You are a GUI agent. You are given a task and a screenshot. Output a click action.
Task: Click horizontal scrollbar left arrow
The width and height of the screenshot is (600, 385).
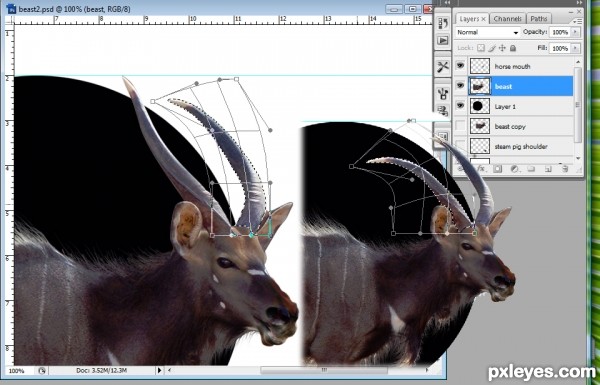click(170, 370)
